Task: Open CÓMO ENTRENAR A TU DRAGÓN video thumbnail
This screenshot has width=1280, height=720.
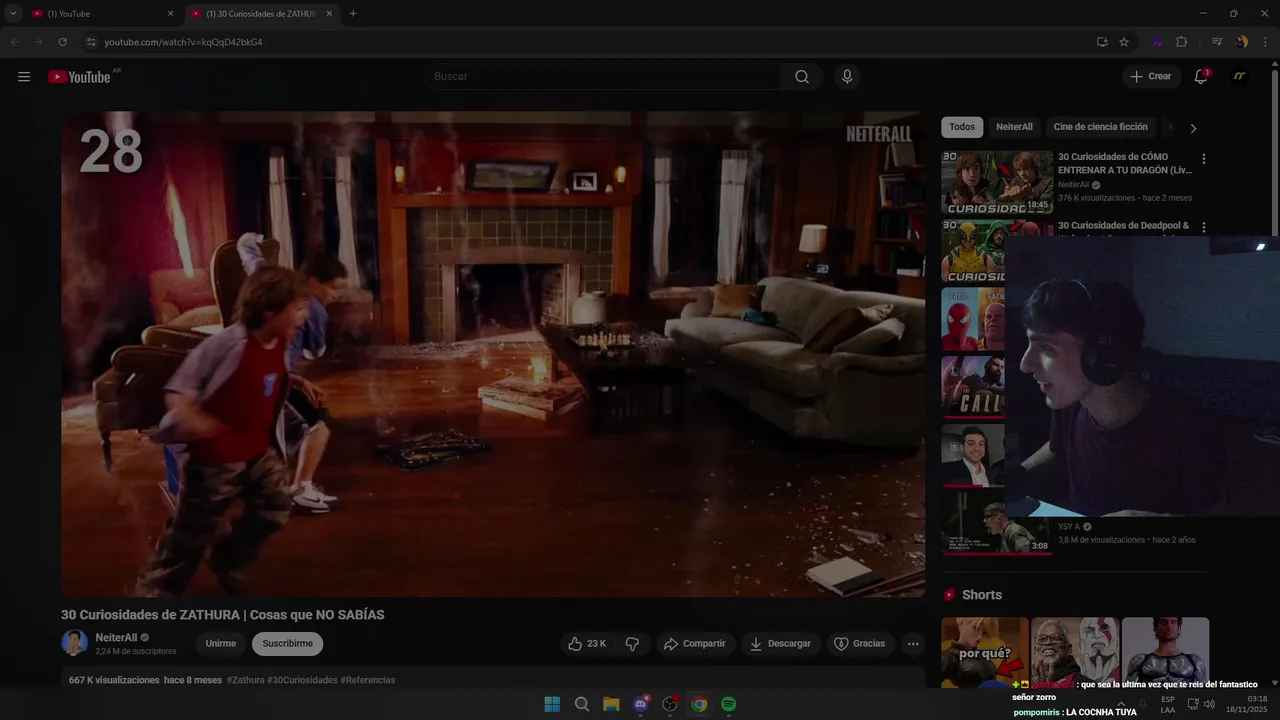Action: (x=997, y=182)
